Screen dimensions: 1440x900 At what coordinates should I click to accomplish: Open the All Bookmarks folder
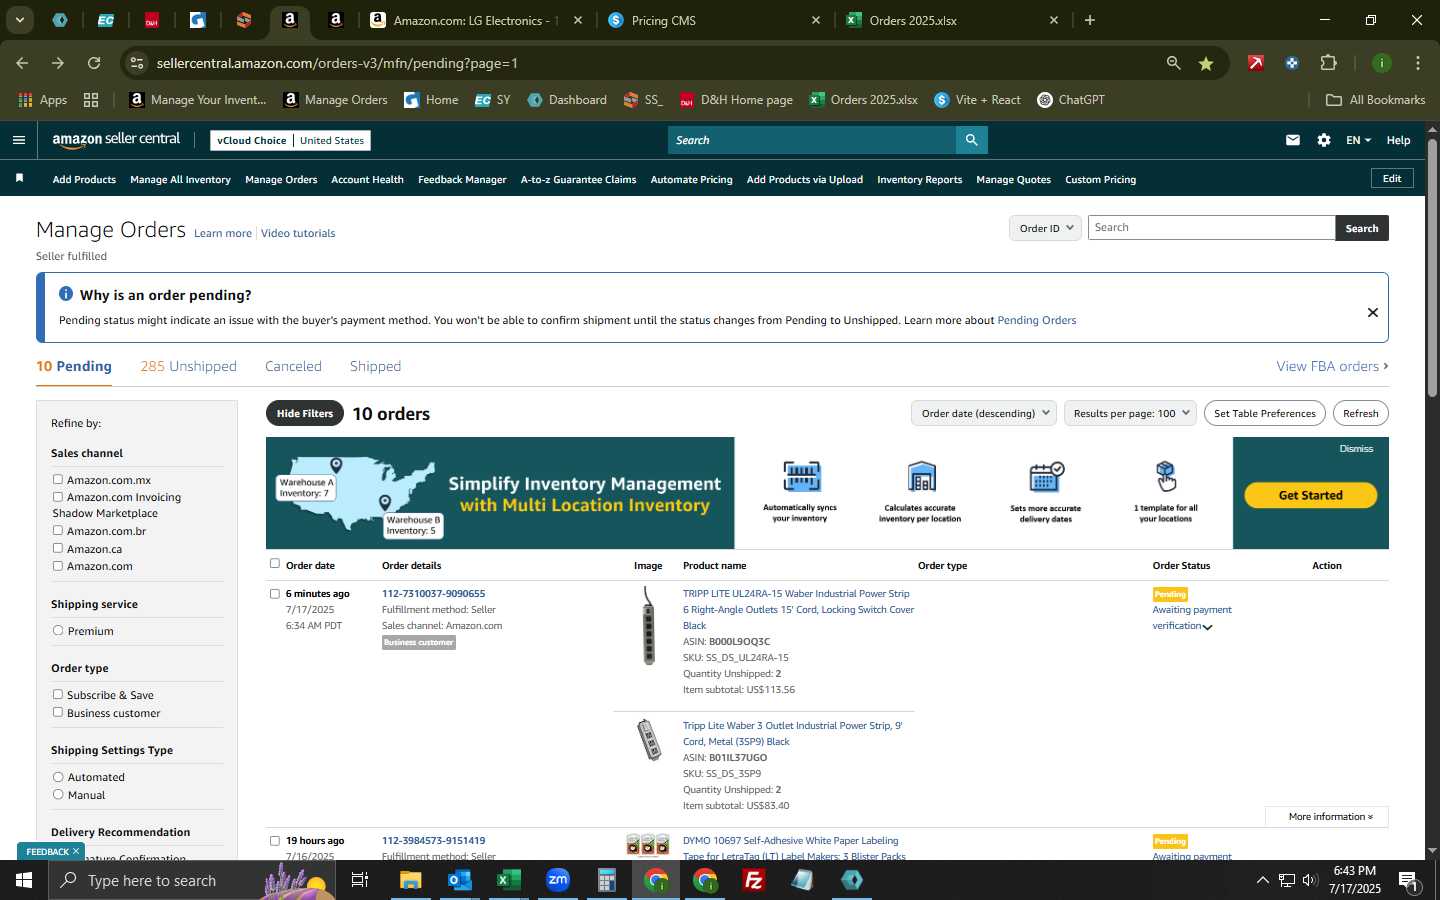coord(1375,100)
